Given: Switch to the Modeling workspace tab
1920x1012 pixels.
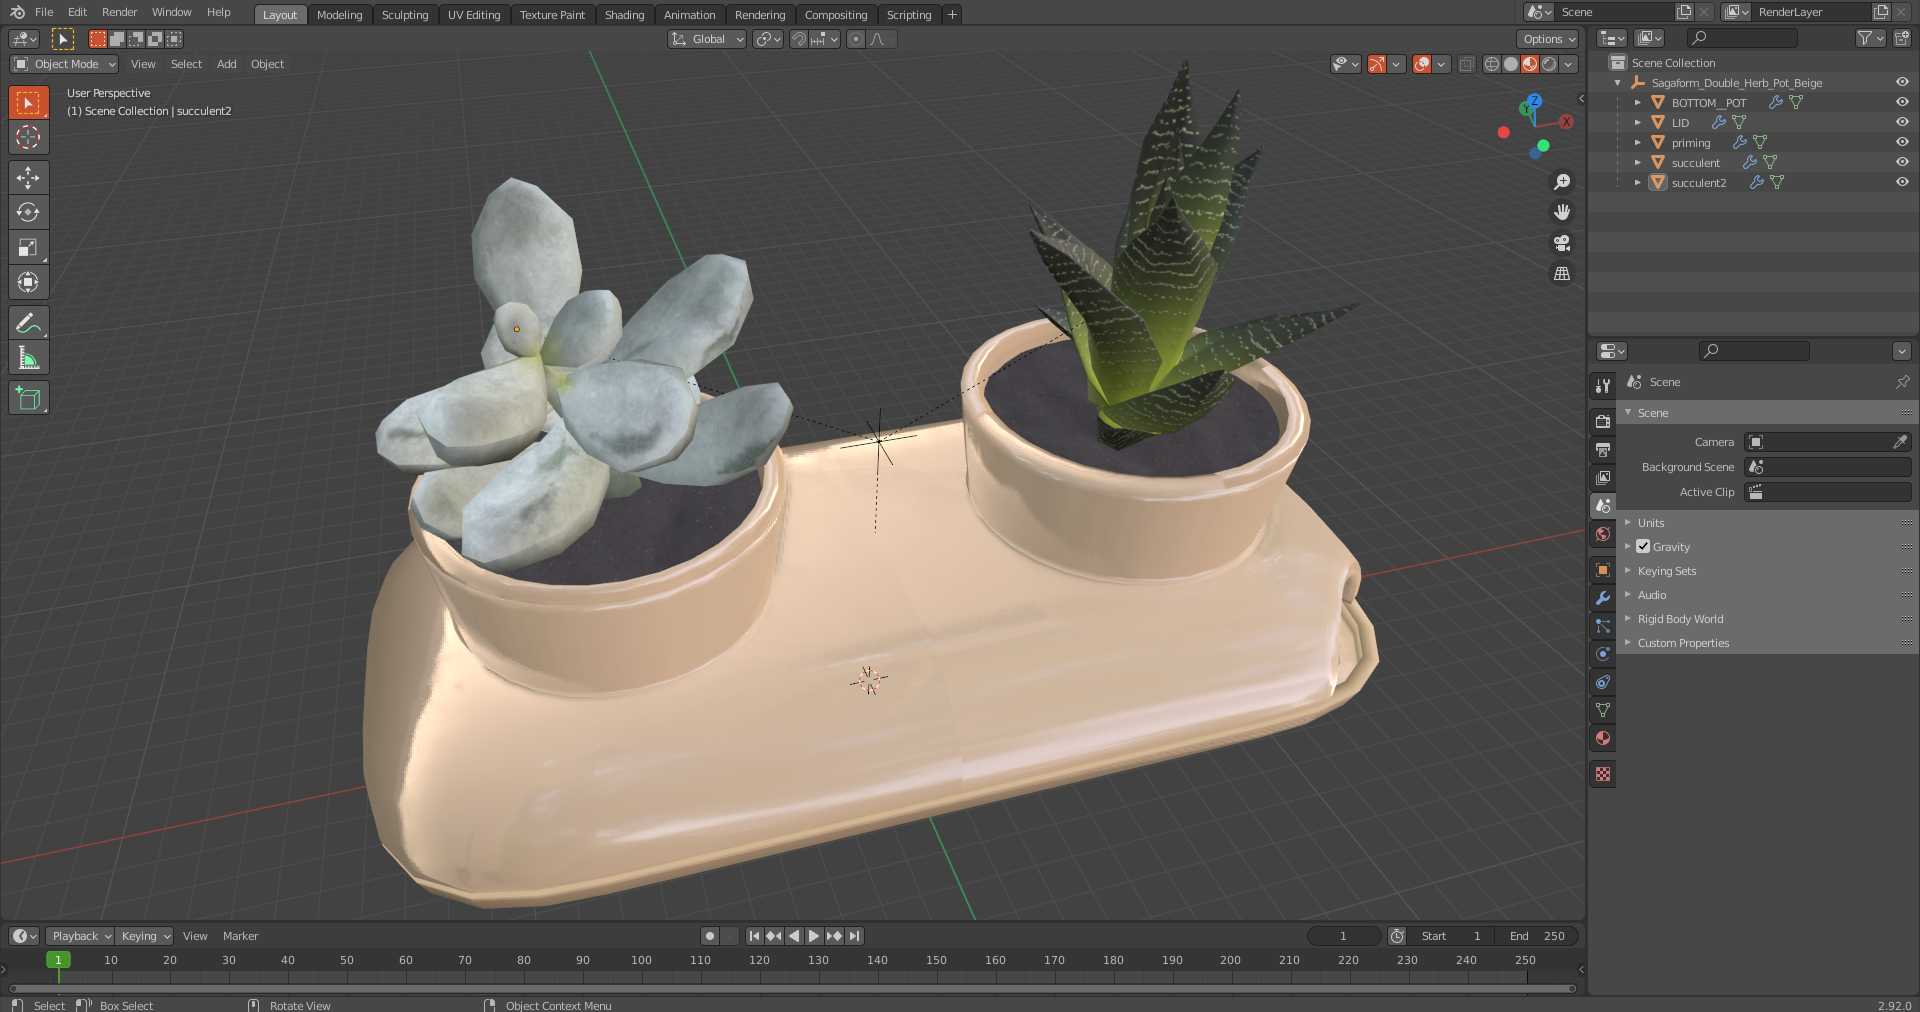Looking at the screenshot, I should (339, 15).
